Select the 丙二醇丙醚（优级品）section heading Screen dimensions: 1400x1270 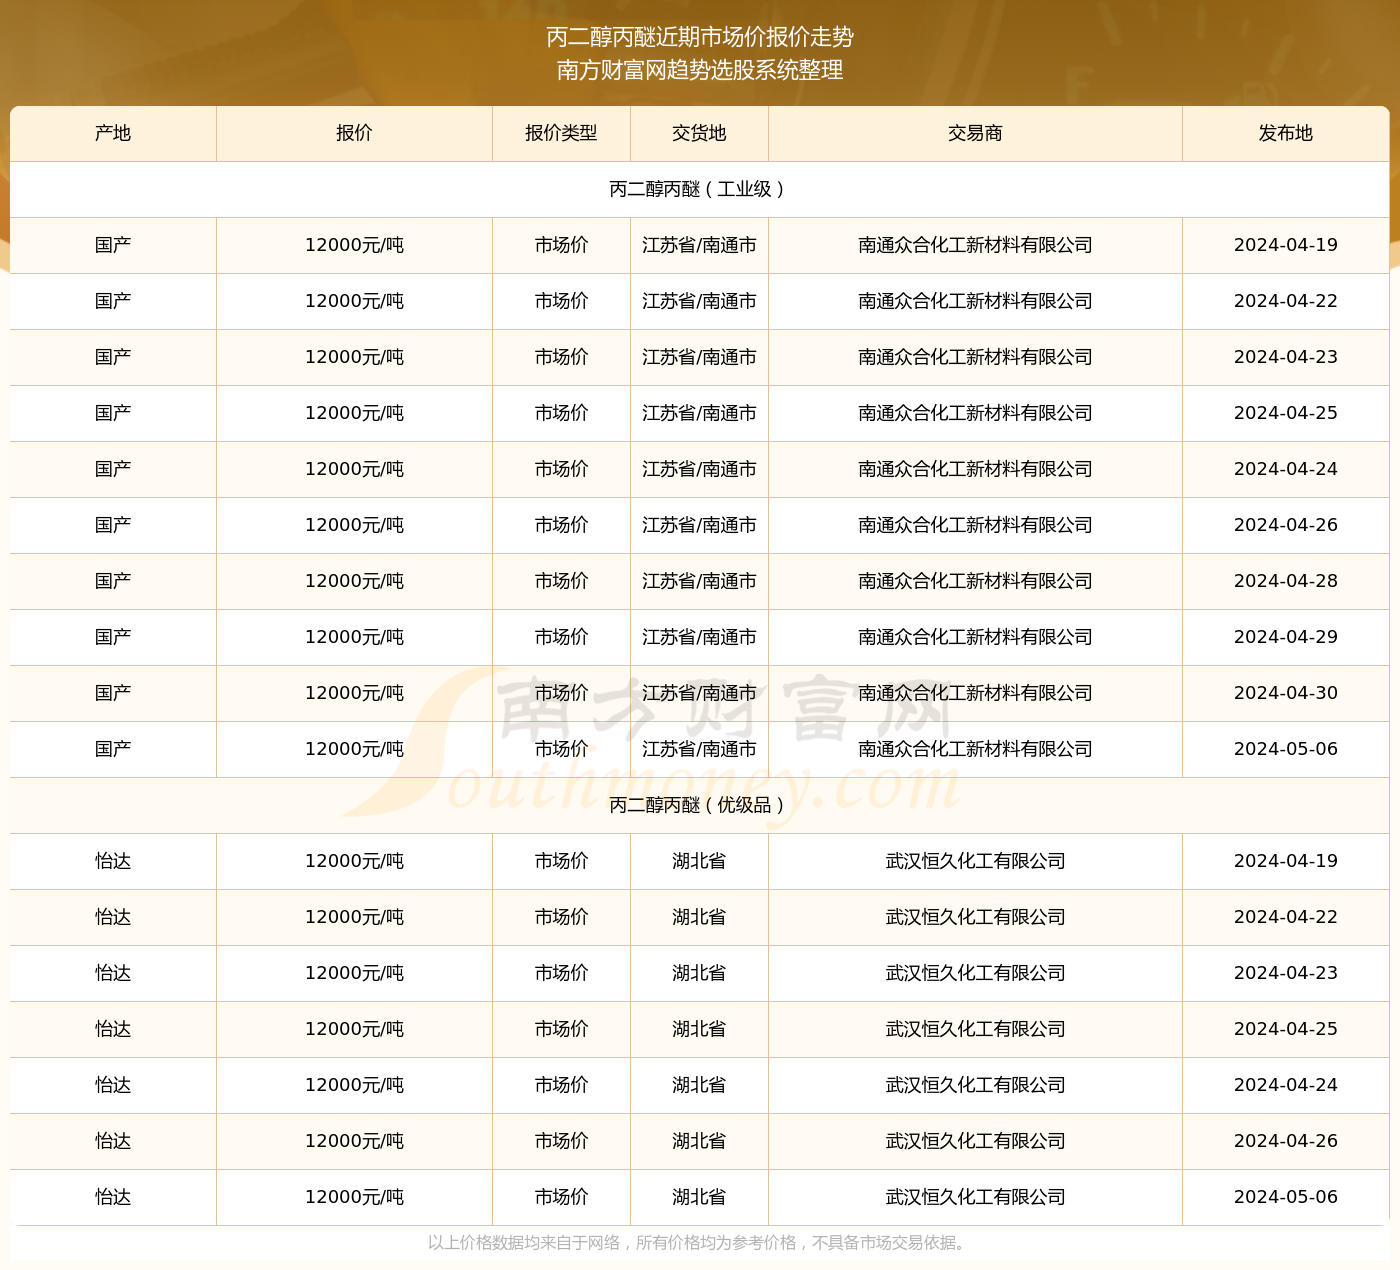click(x=699, y=805)
